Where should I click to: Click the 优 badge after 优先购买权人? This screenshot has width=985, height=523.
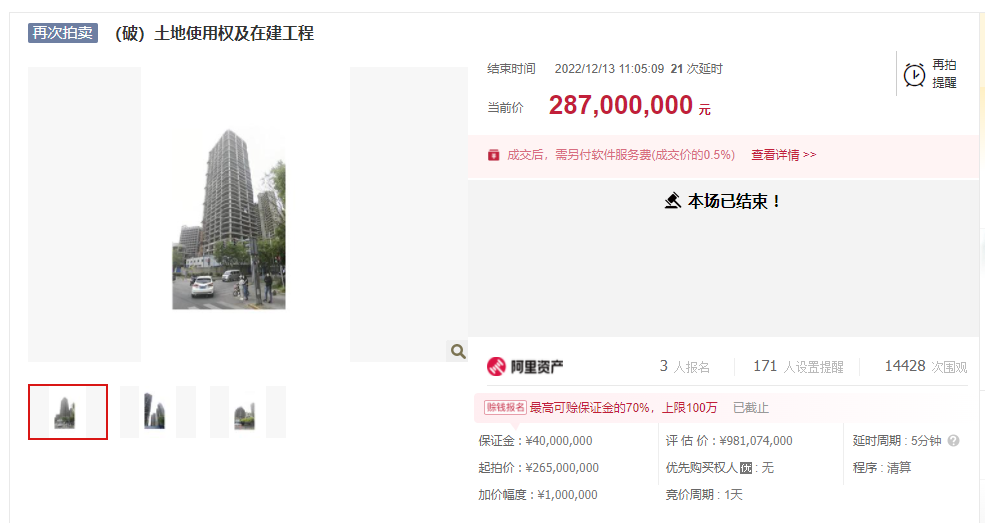tap(745, 468)
